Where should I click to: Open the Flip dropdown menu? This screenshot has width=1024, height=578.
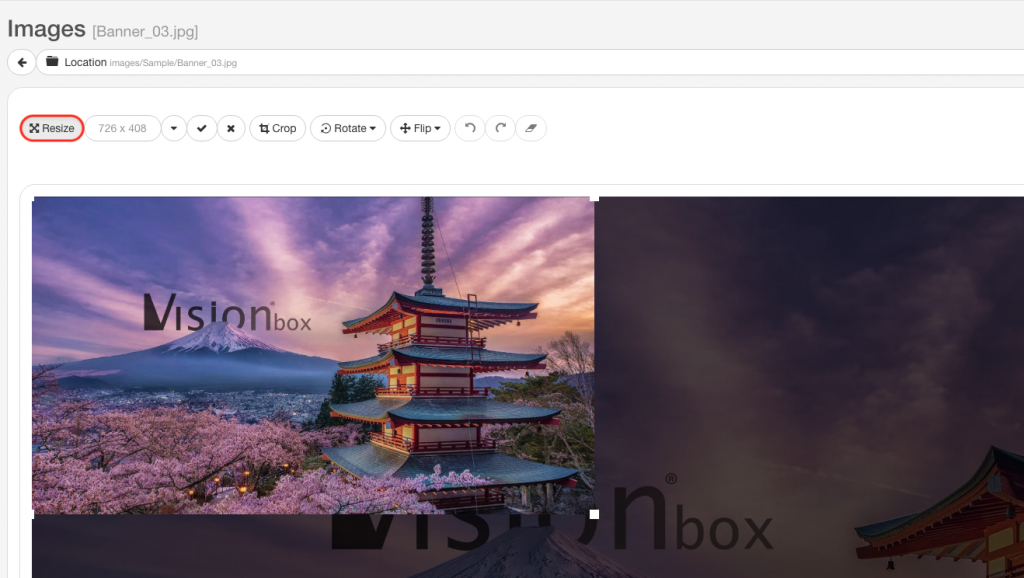pyautogui.click(x=420, y=128)
